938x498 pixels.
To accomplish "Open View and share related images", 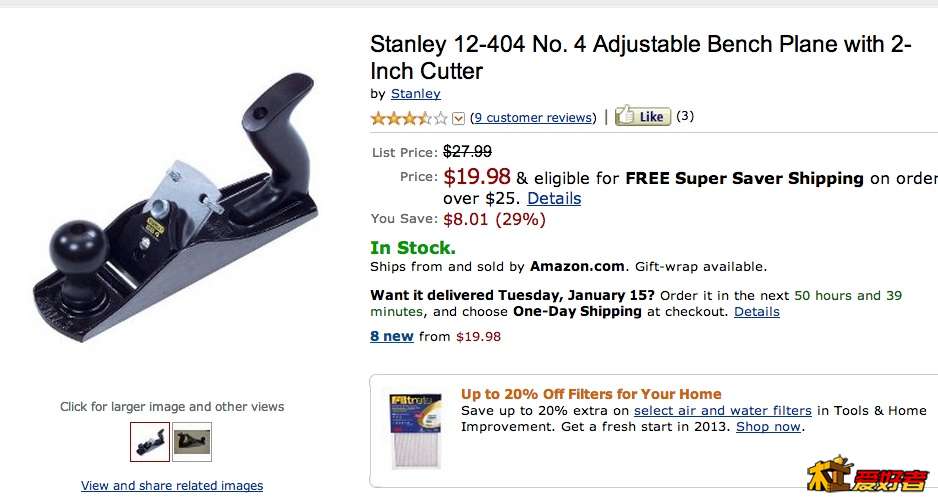I will click(x=172, y=486).
